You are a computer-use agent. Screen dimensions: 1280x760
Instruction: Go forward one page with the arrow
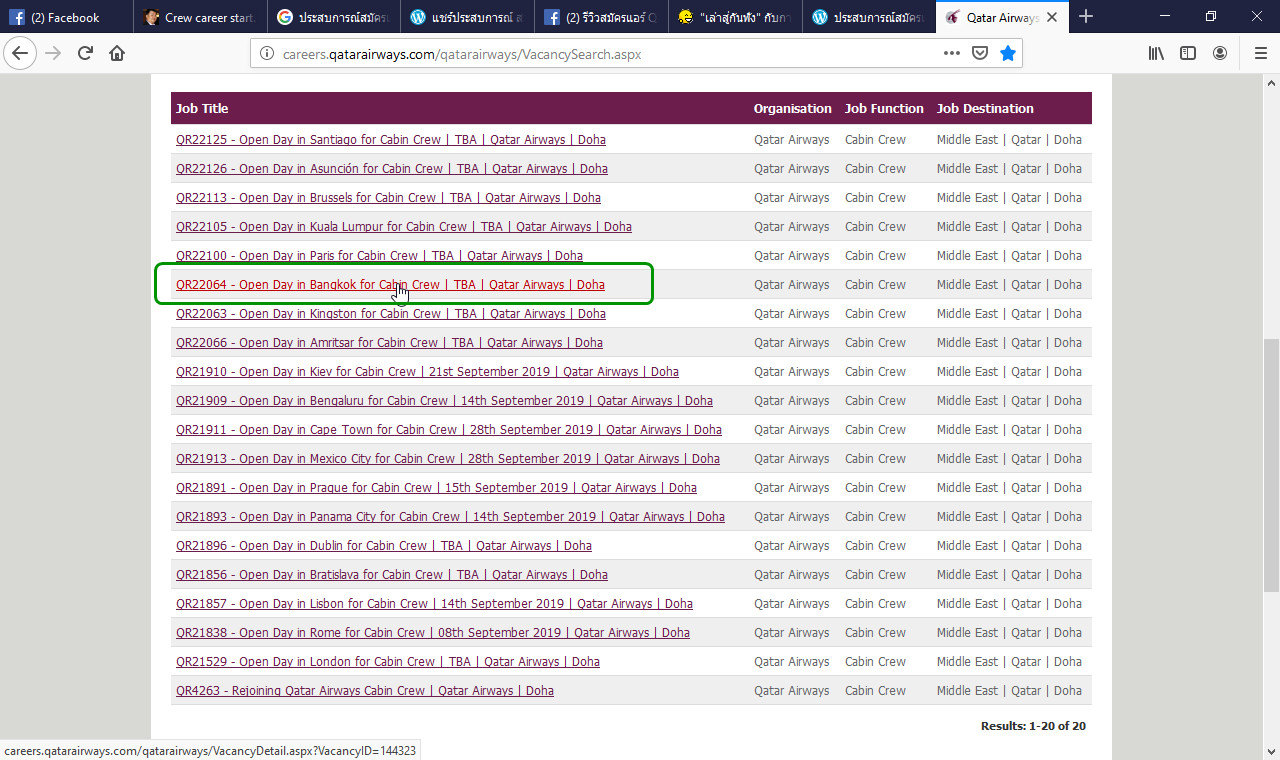click(x=53, y=54)
